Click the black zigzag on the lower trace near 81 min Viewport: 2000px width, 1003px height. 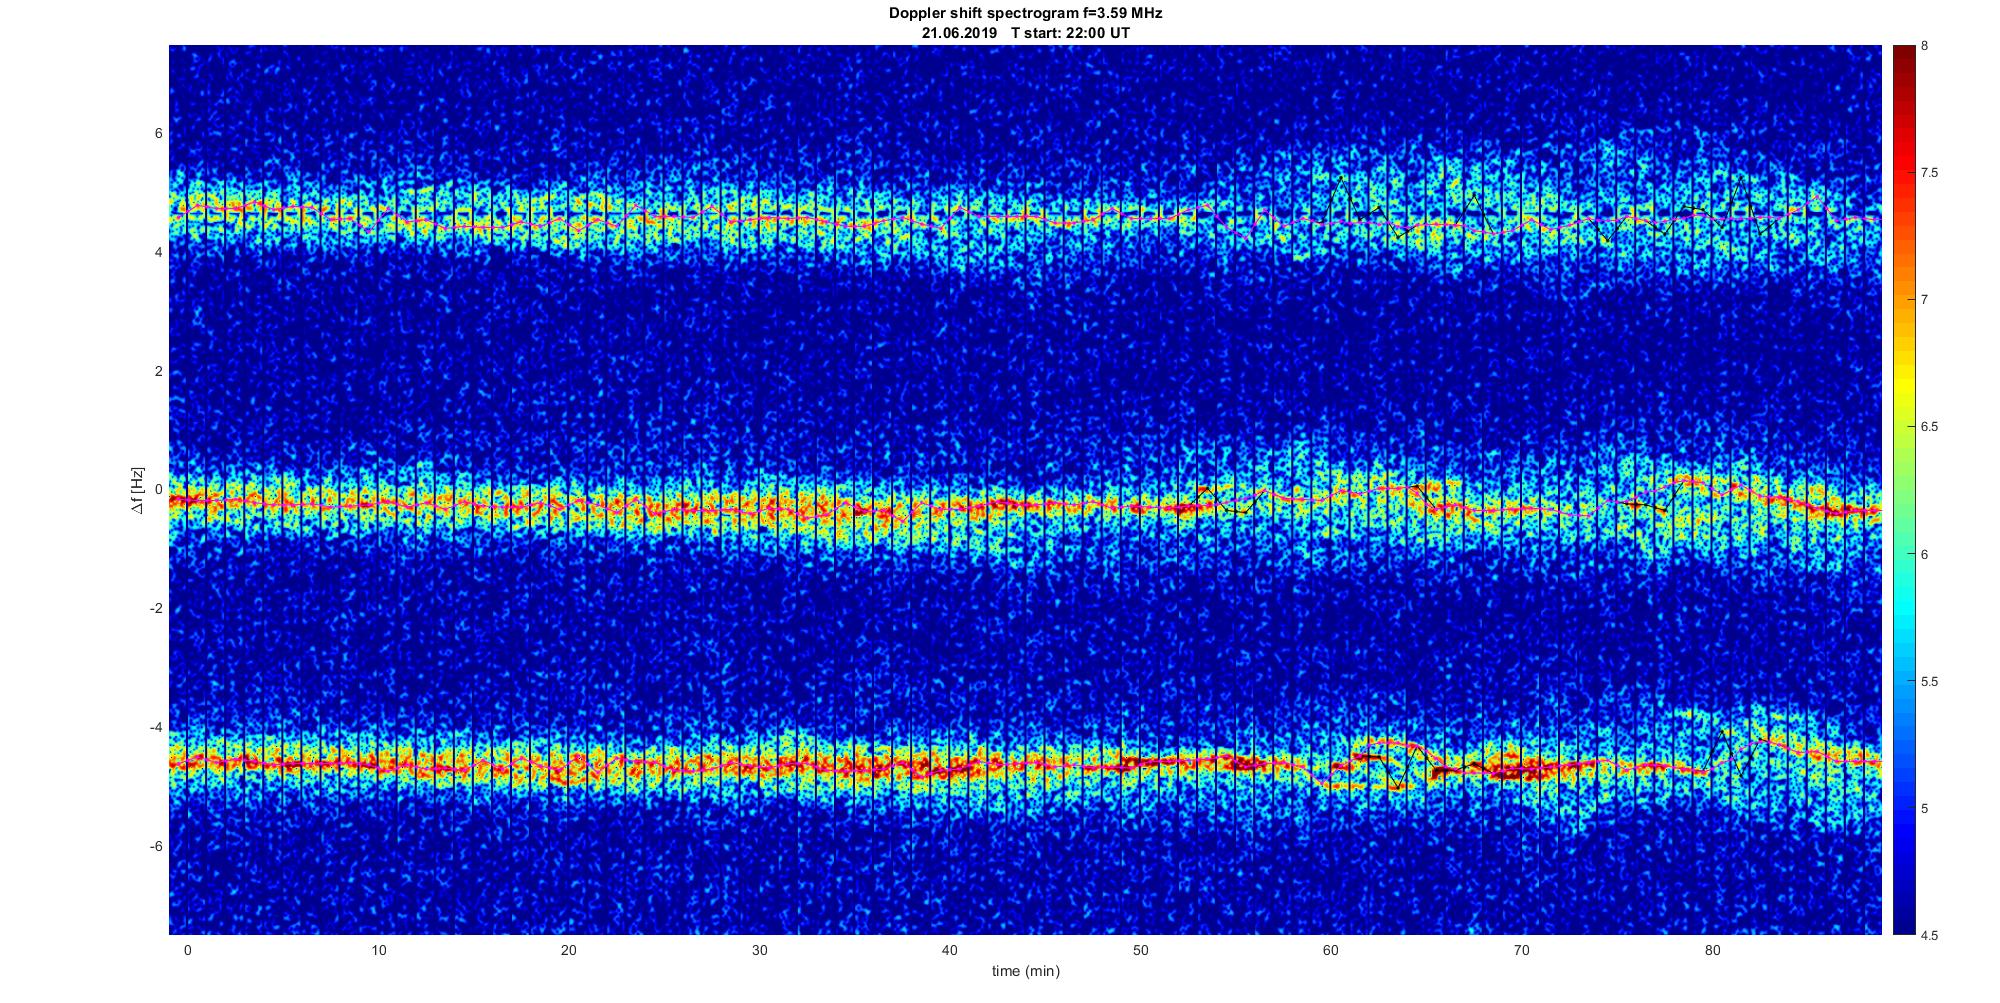[1732, 755]
